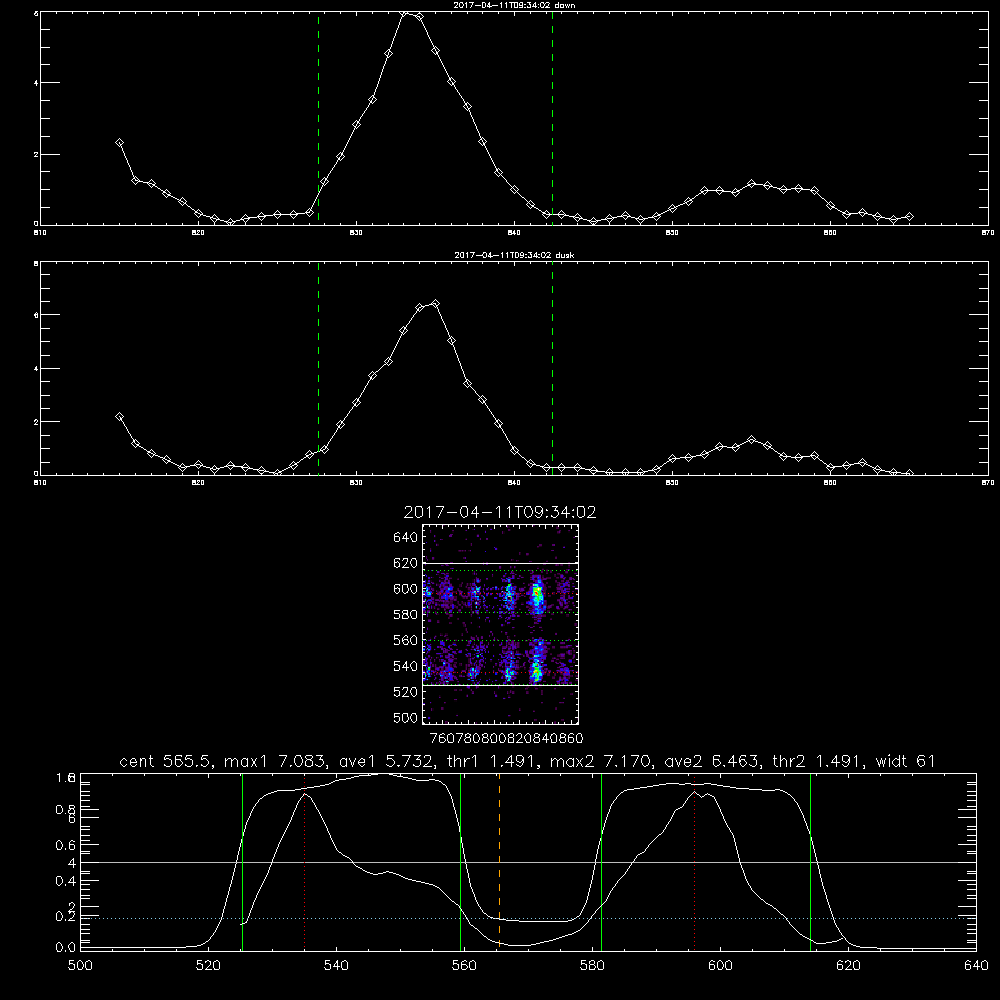Click the orange dashed center line at 565.5
Viewport: 1000px width, 1000px height.
click(x=499, y=862)
